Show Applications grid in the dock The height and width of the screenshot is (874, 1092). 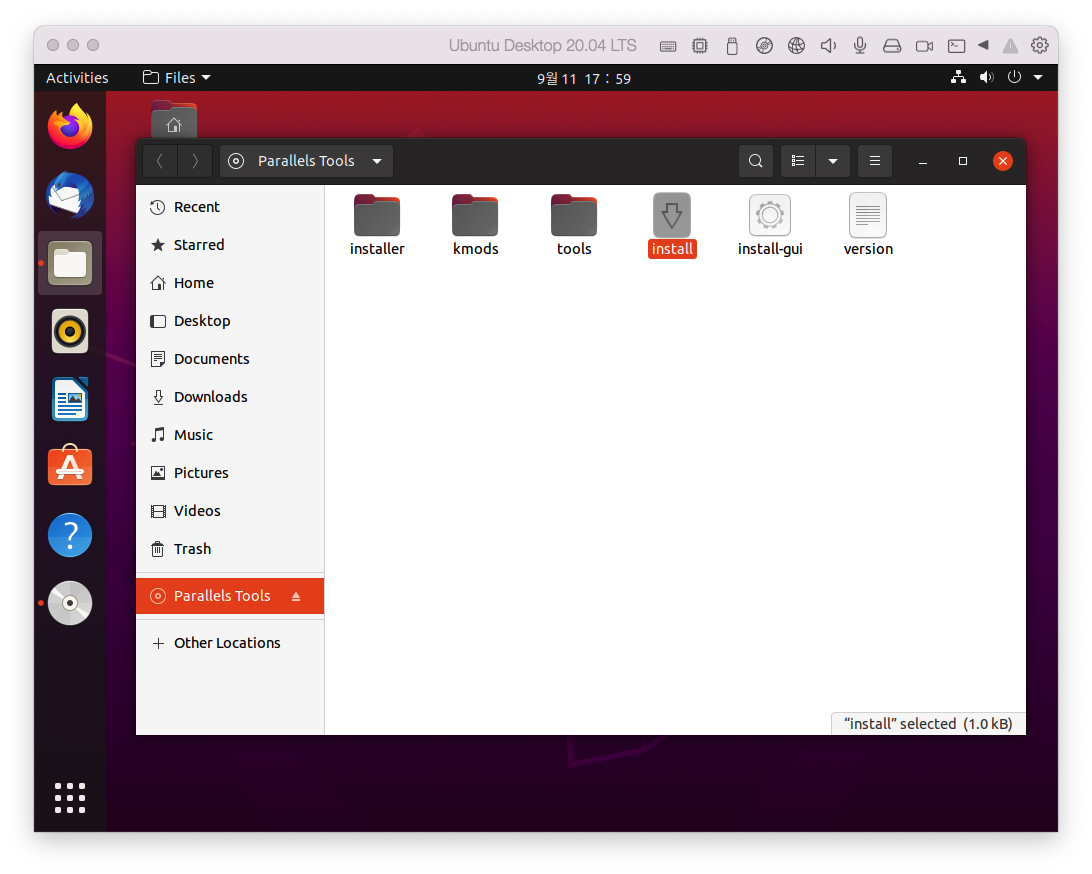click(x=70, y=798)
